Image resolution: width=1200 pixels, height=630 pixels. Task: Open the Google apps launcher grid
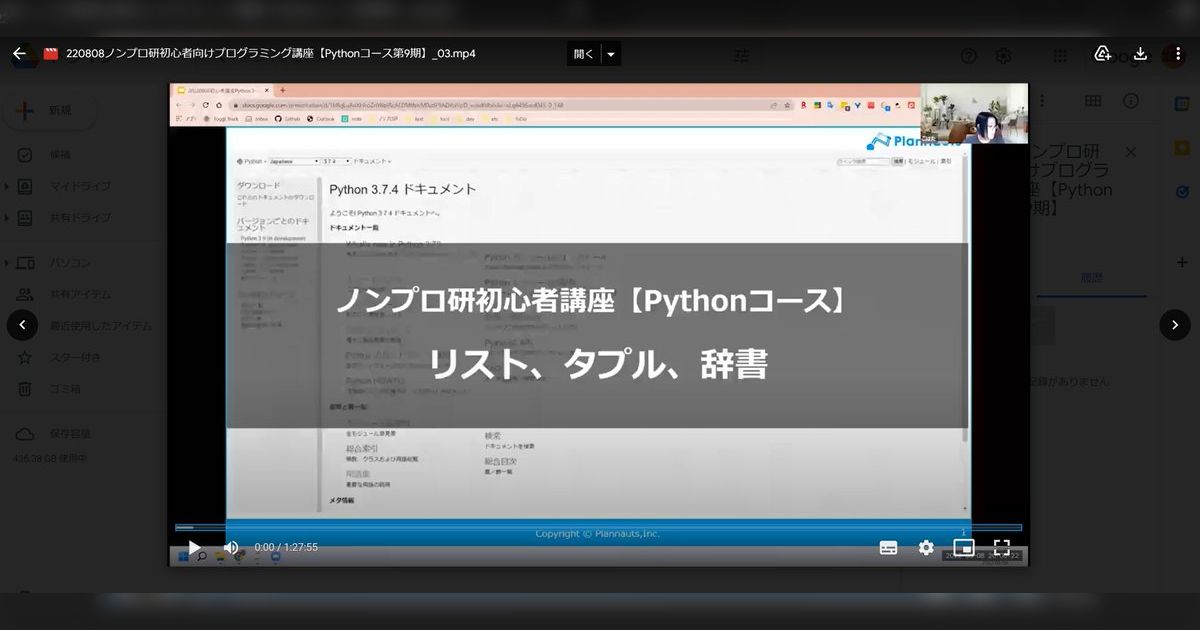1059,56
